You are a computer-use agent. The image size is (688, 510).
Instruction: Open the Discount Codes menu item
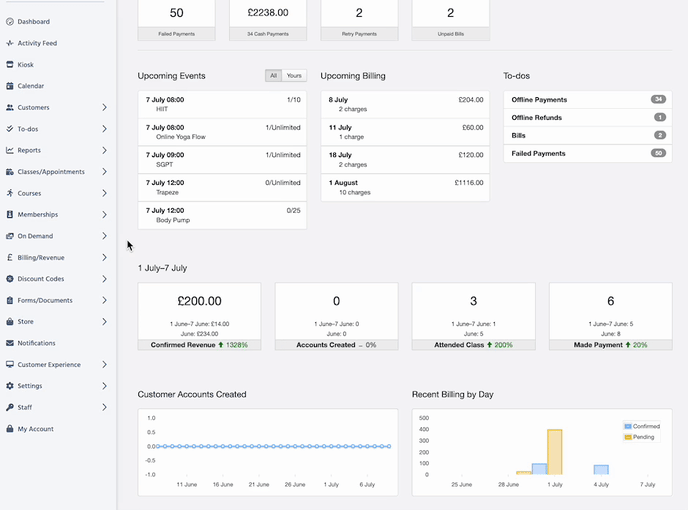pos(40,279)
